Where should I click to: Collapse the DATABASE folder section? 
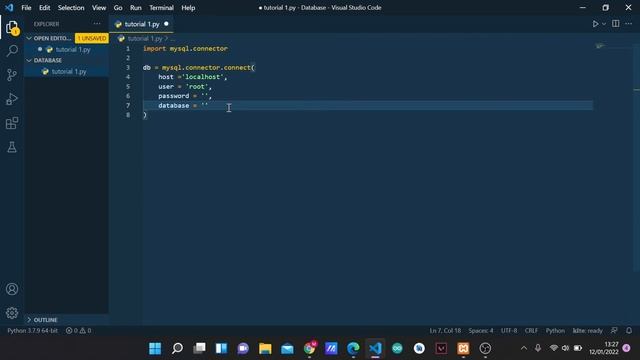tap(29, 60)
